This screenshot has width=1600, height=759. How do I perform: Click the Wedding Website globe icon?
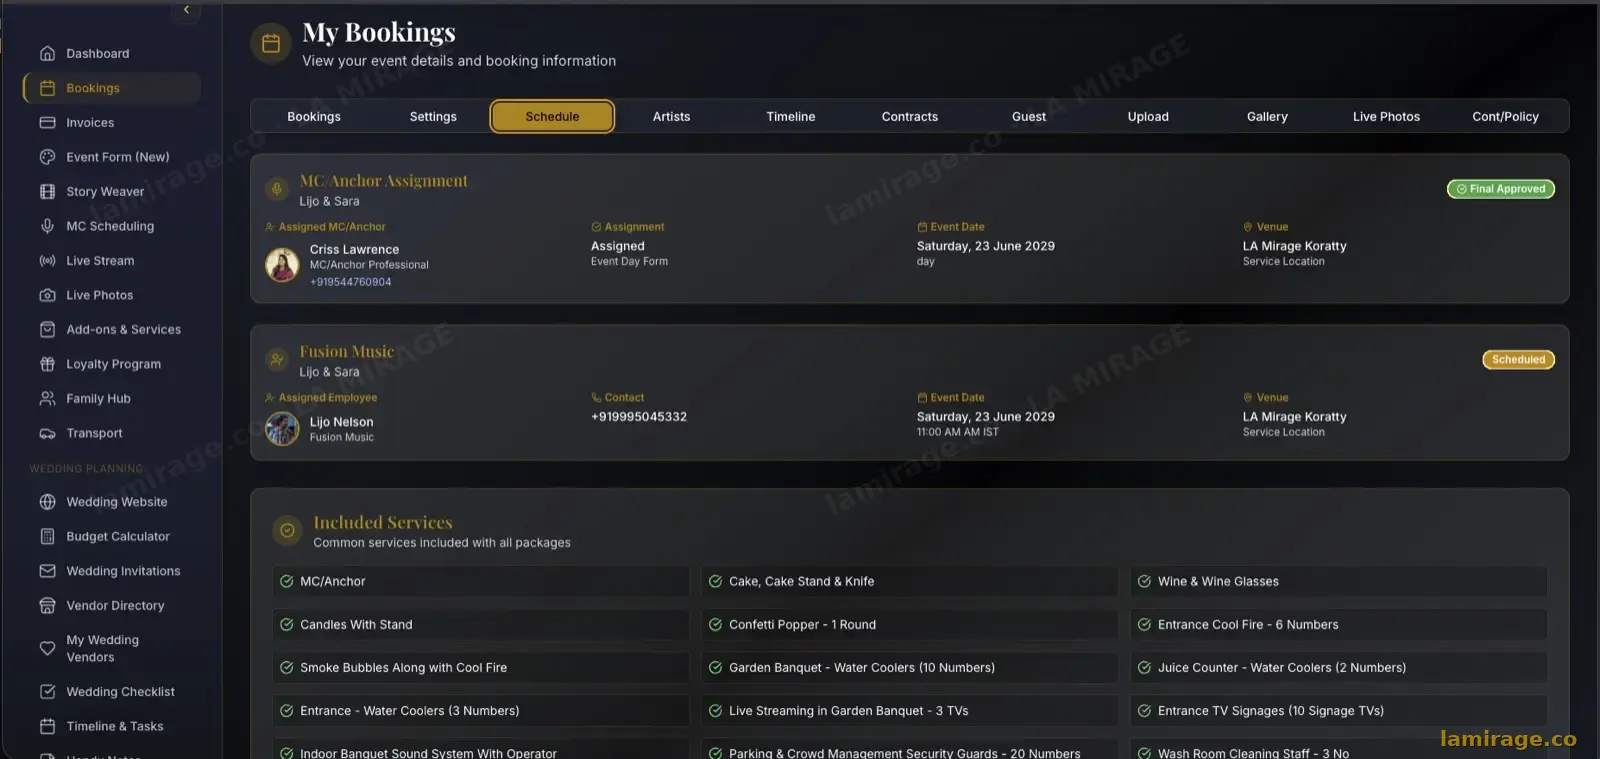click(x=47, y=502)
